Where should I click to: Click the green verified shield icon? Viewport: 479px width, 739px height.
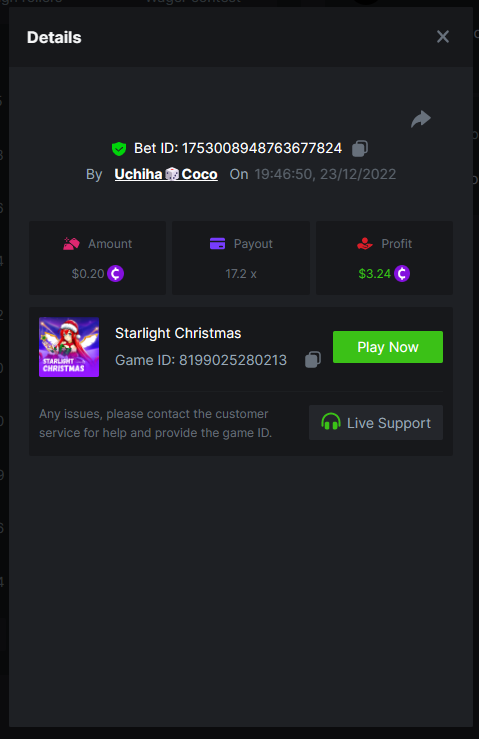coord(119,148)
